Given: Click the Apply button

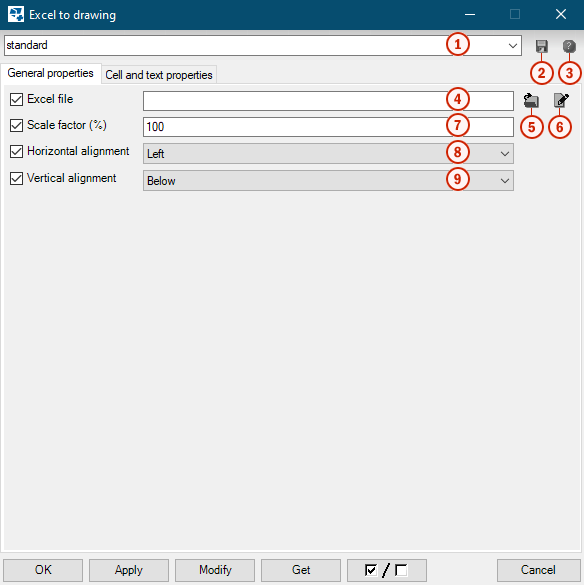Looking at the screenshot, I should click(129, 570).
